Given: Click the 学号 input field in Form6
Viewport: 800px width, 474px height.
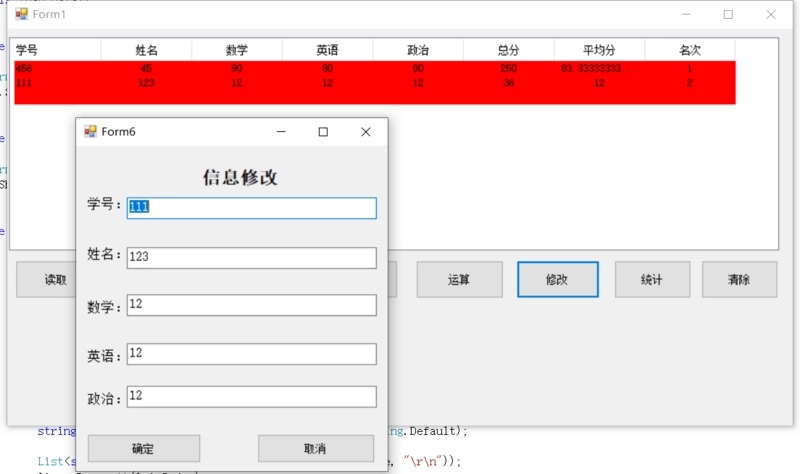Looking at the screenshot, I should click(x=252, y=208).
